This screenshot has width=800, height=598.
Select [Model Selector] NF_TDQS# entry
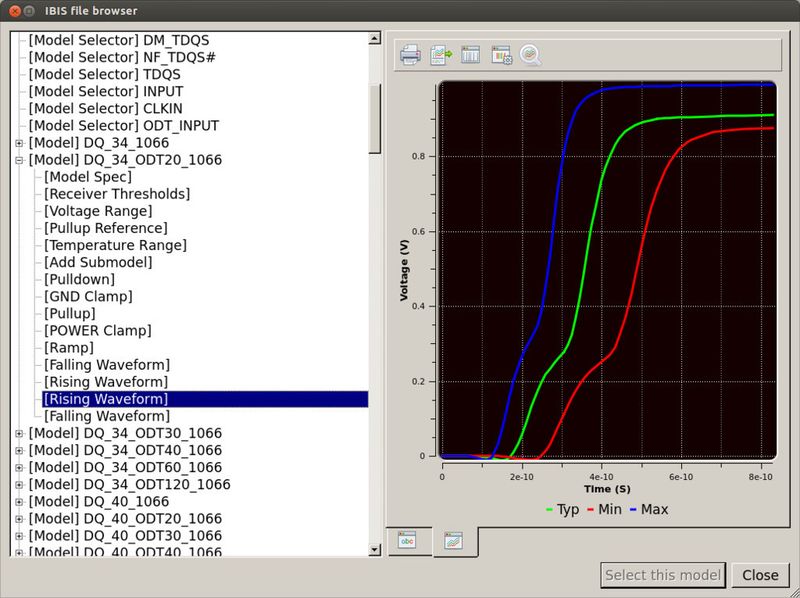pos(122,57)
